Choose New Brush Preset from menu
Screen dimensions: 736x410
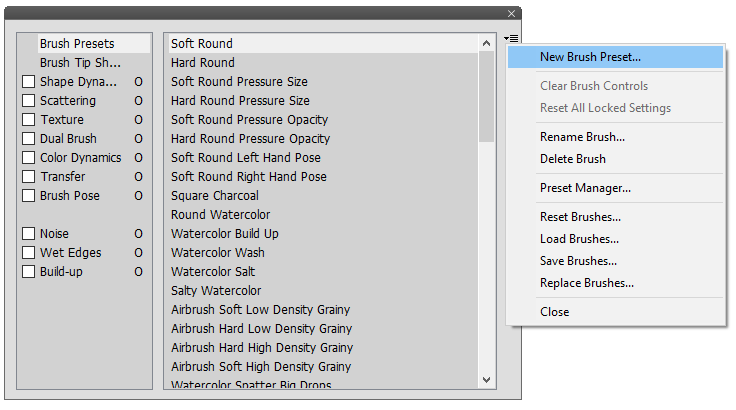pos(590,57)
